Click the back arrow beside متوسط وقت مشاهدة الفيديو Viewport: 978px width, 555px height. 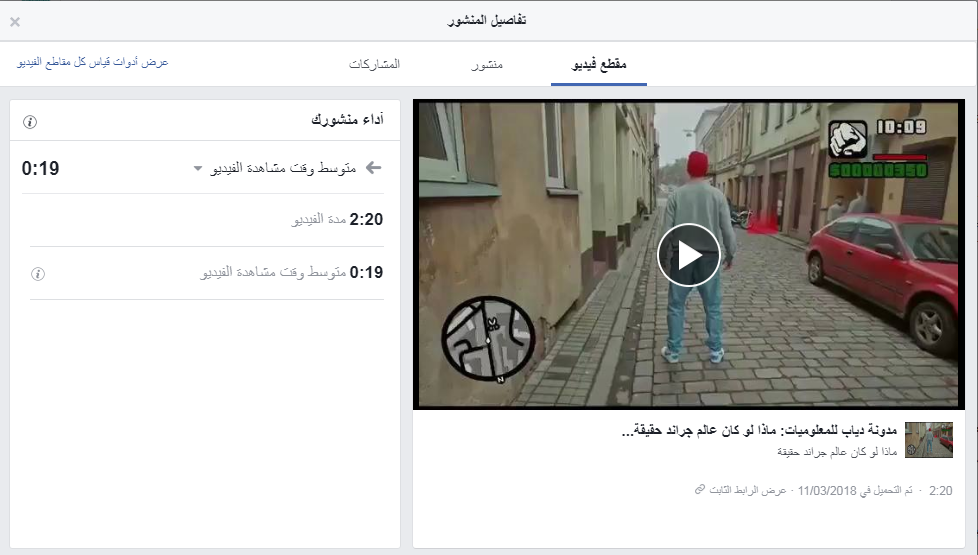tap(373, 168)
